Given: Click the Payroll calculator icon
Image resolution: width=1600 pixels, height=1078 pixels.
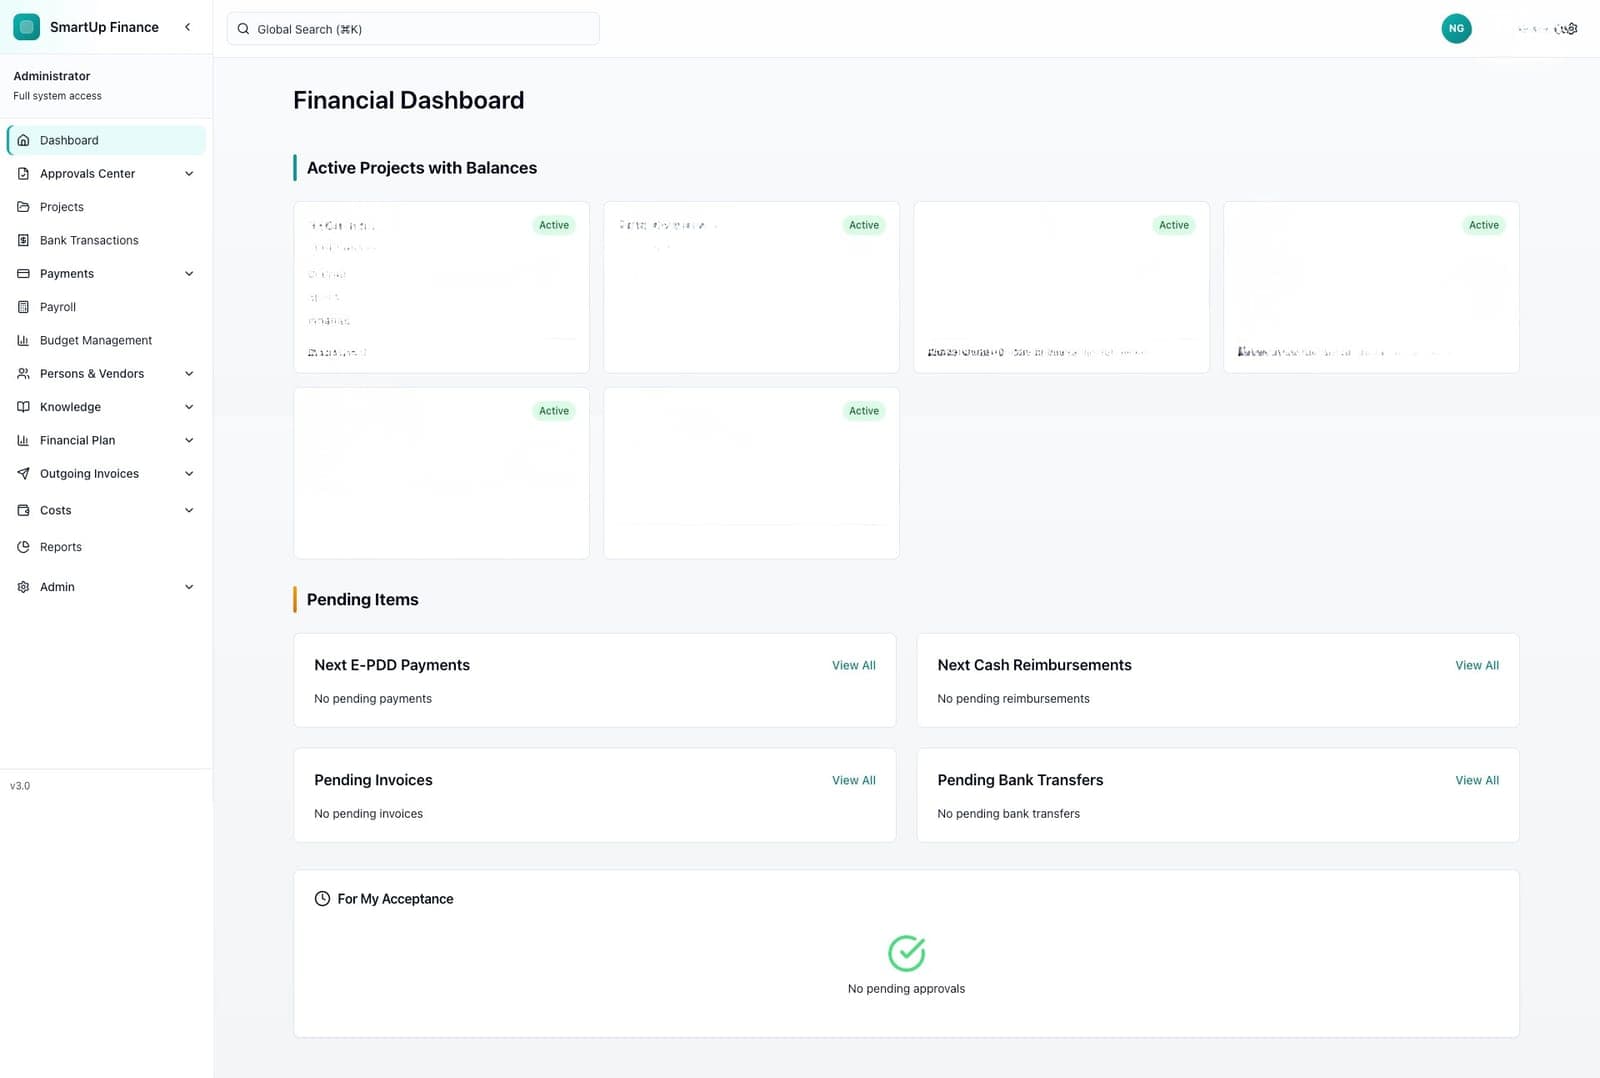Looking at the screenshot, I should [x=23, y=307].
